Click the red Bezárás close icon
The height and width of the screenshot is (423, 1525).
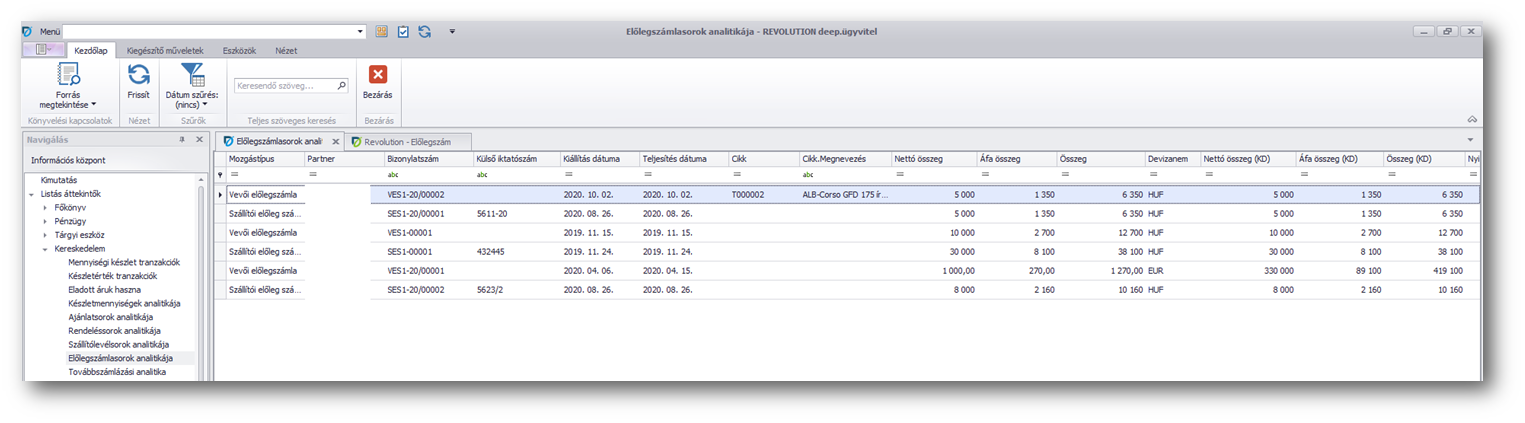click(377, 75)
